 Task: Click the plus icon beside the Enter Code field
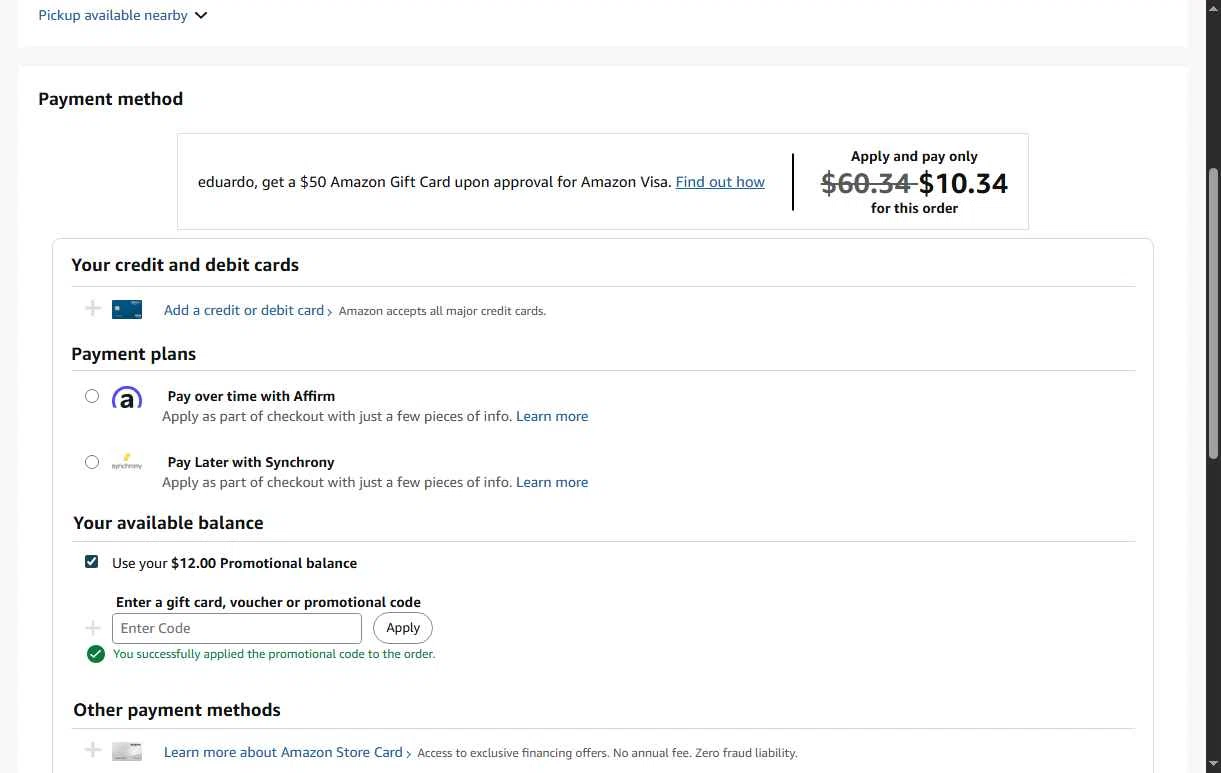point(93,628)
